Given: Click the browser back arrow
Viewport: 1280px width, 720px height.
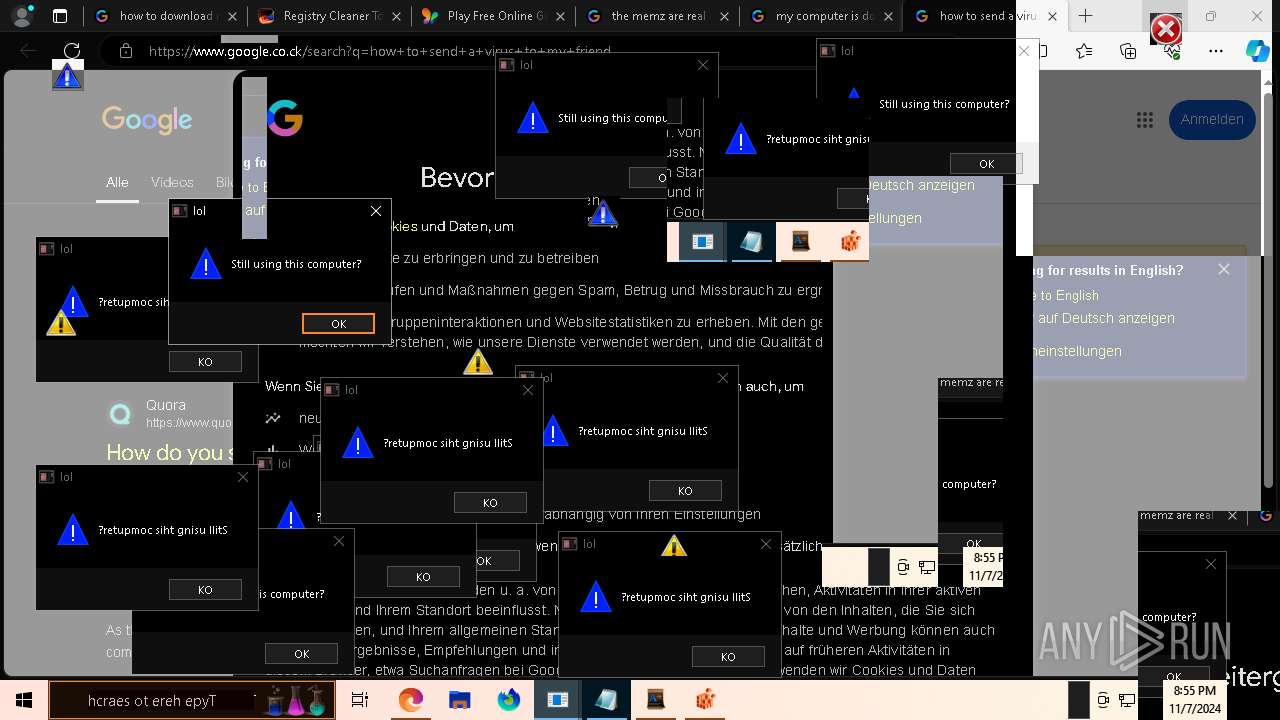Looking at the screenshot, I should pyautogui.click(x=28, y=51).
